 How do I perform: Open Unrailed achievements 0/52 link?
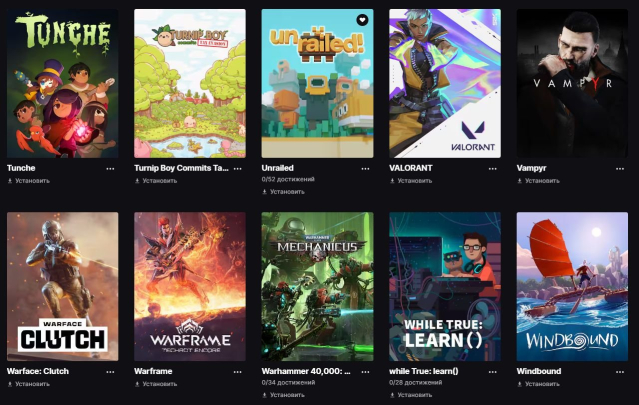point(288,179)
